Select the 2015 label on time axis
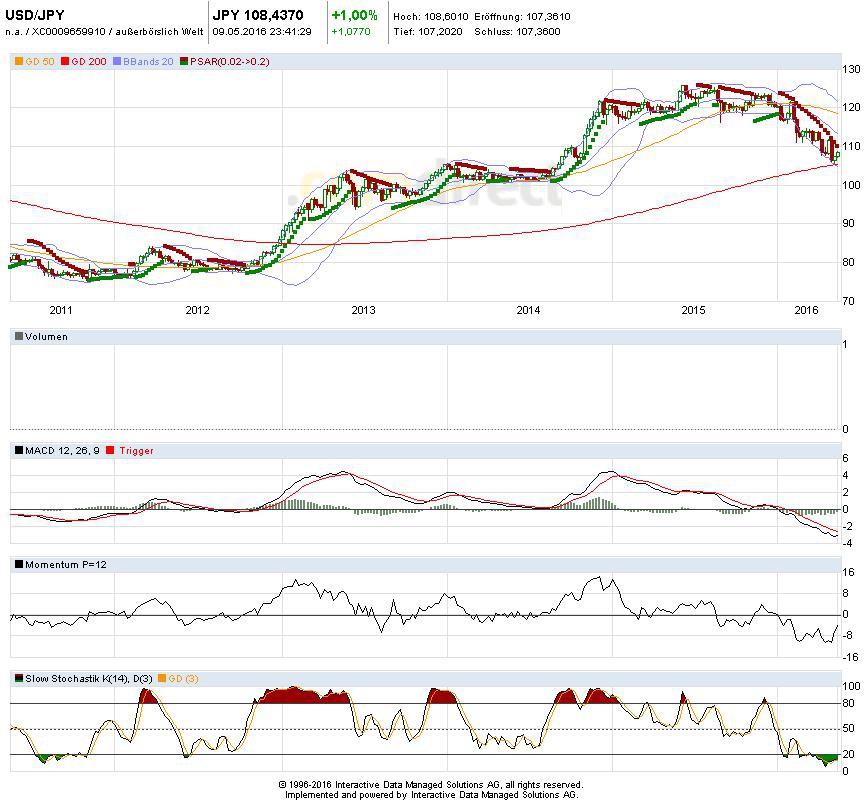 (693, 310)
